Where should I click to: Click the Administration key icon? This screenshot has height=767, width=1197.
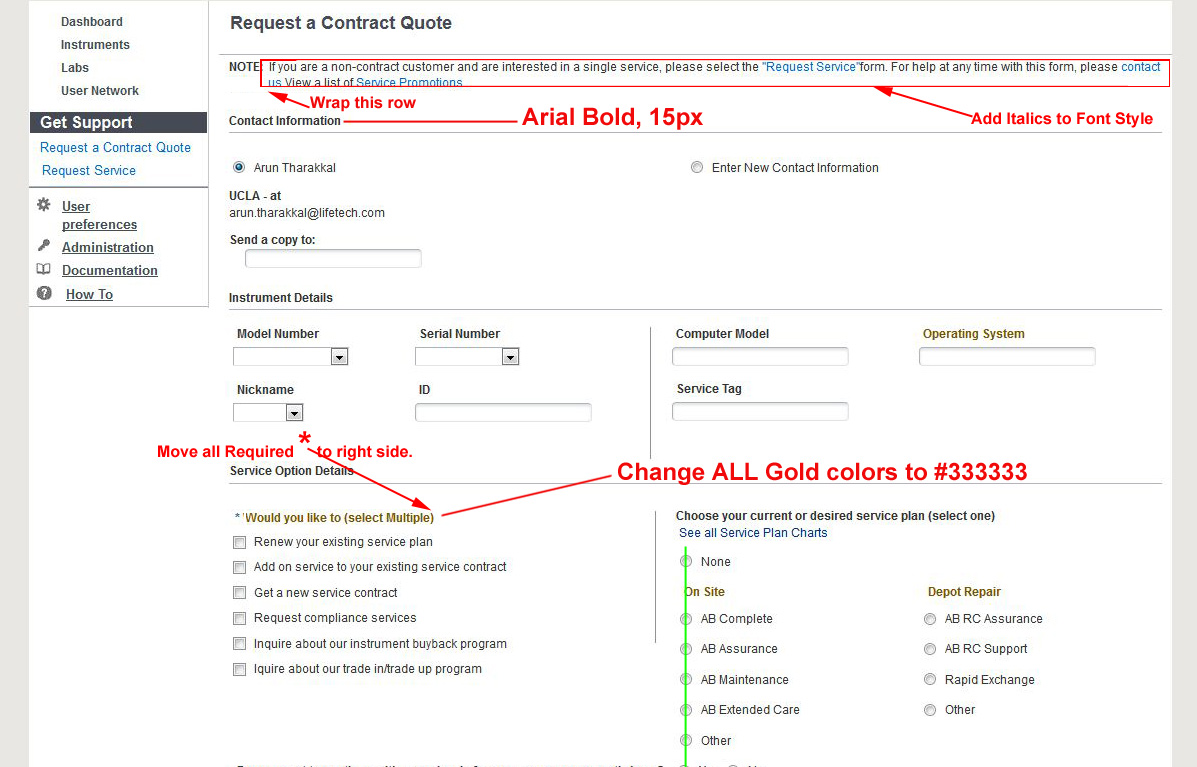[44, 246]
